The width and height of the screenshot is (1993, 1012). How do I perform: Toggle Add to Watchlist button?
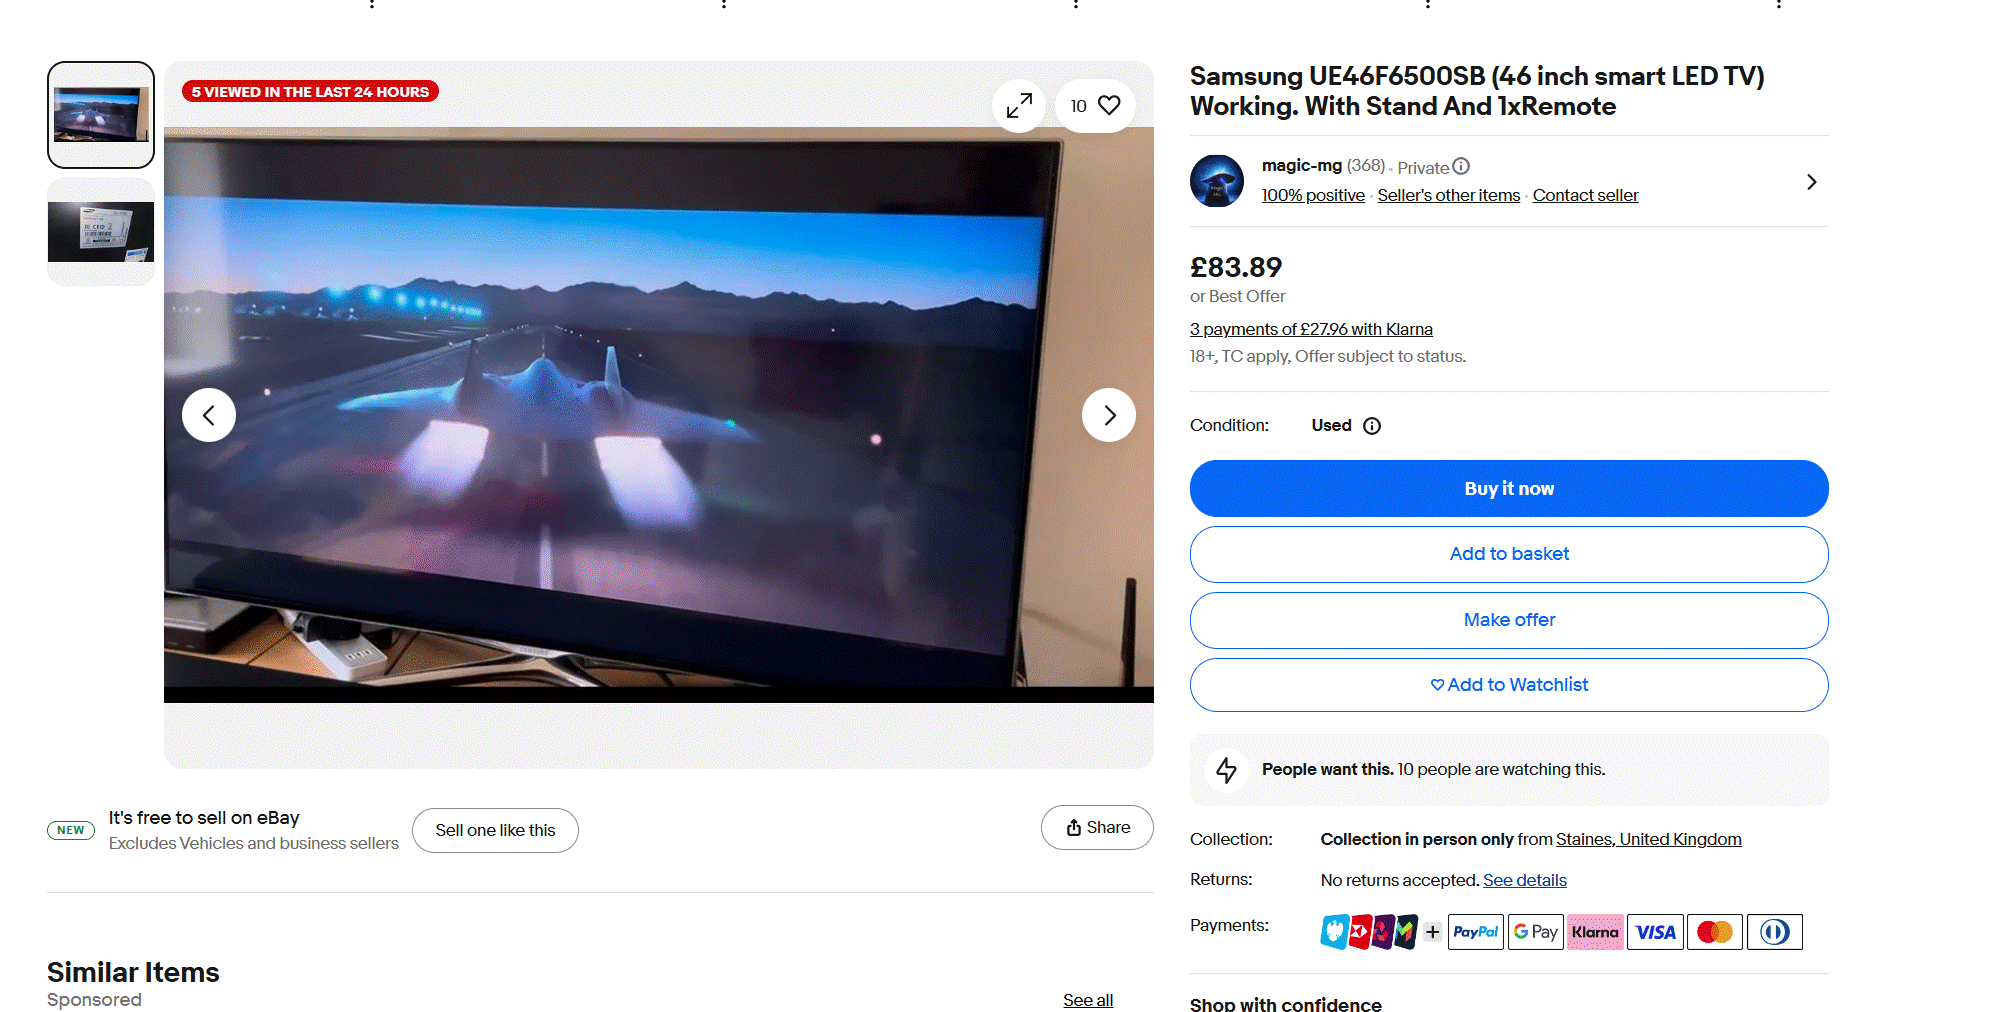(x=1508, y=685)
